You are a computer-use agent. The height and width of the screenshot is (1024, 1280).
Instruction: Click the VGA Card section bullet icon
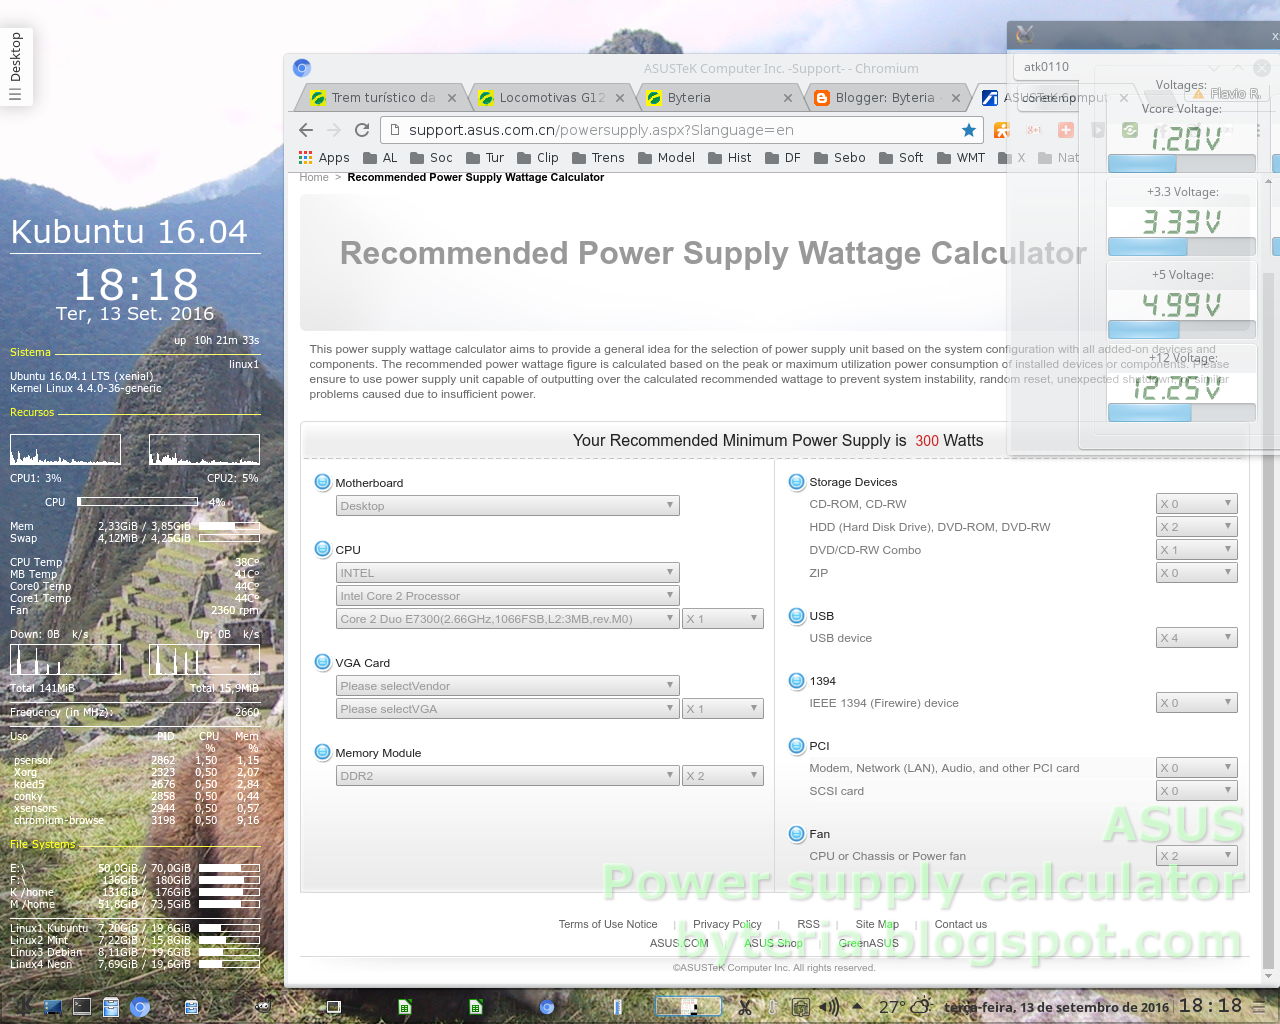click(322, 662)
